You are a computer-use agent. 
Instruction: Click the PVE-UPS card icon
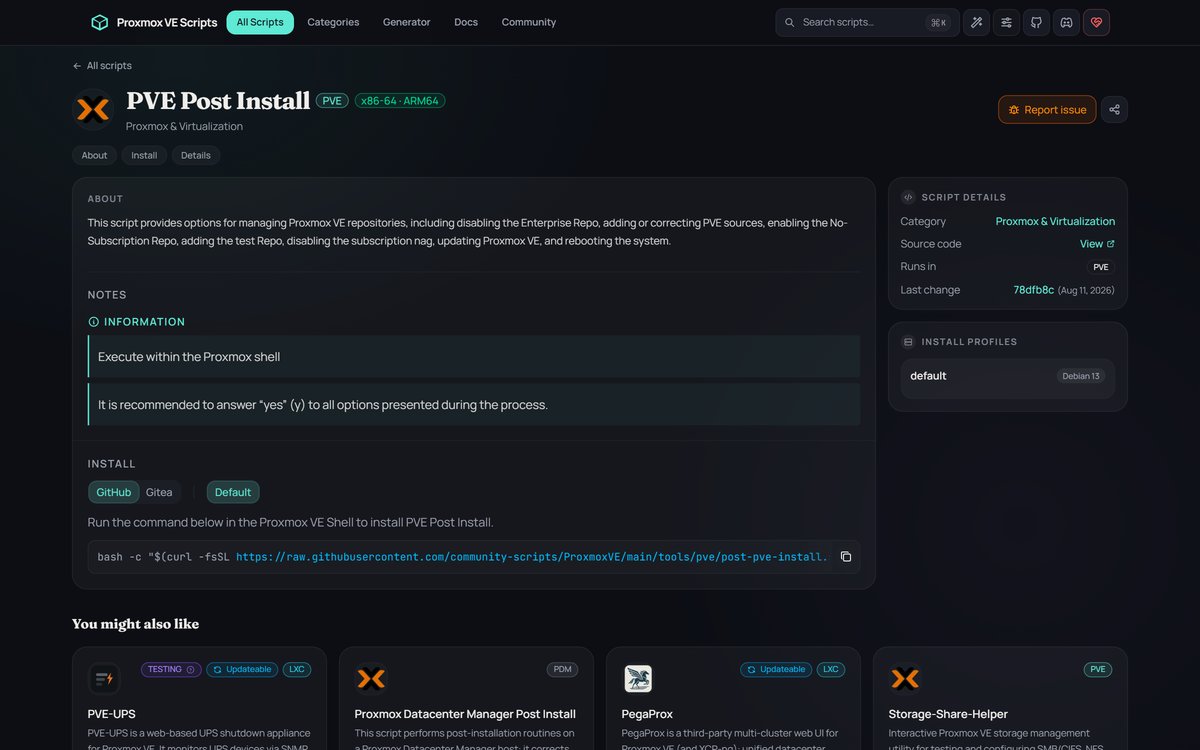104,679
